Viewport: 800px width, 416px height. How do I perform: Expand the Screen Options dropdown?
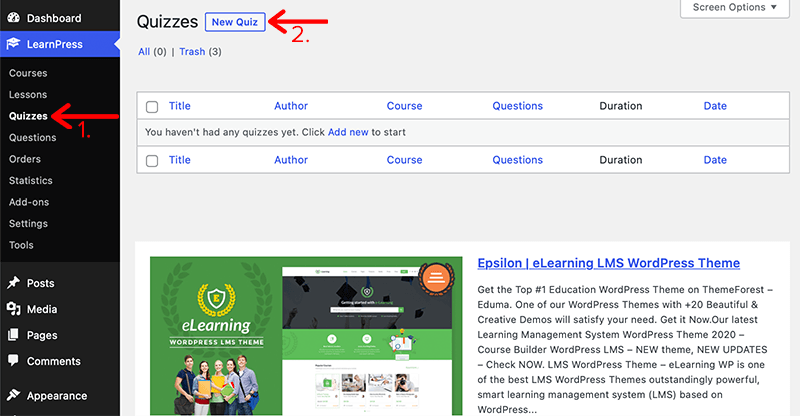tap(735, 8)
